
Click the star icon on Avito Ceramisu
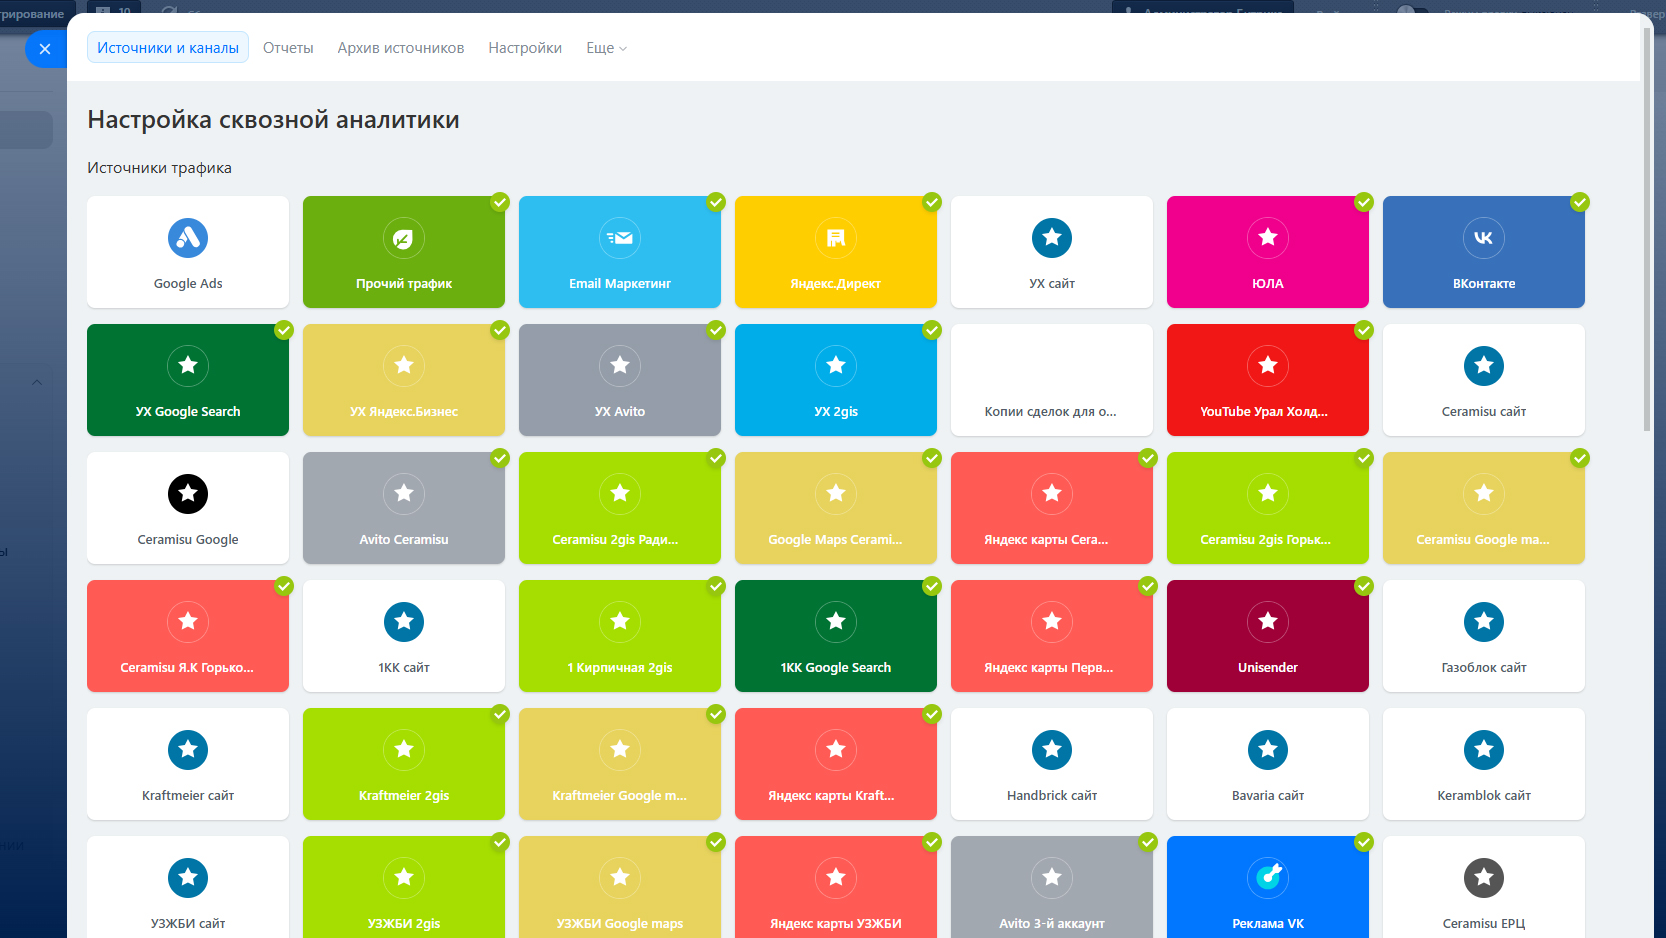click(x=404, y=494)
